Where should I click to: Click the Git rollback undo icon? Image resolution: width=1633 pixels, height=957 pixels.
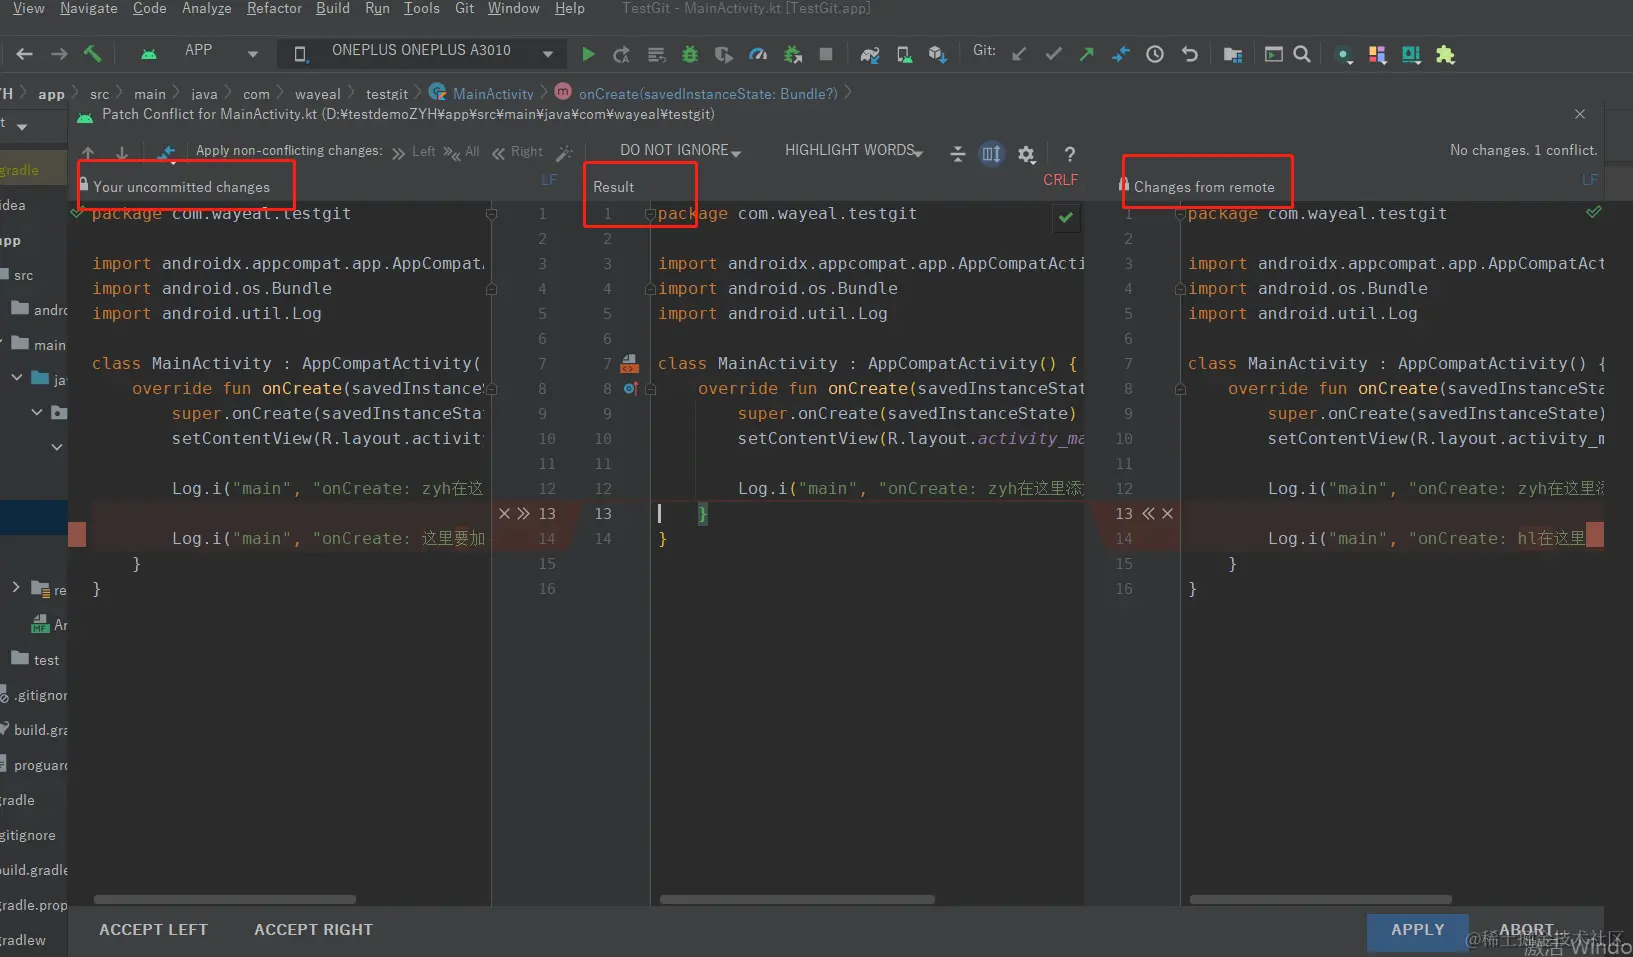click(x=1189, y=54)
